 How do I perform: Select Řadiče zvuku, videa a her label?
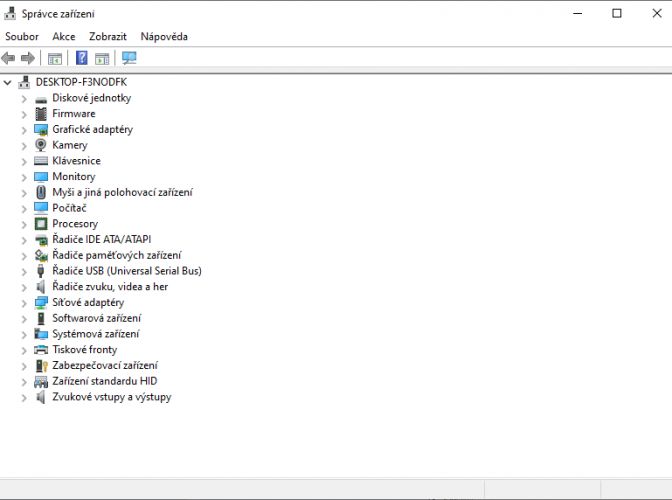pos(110,287)
